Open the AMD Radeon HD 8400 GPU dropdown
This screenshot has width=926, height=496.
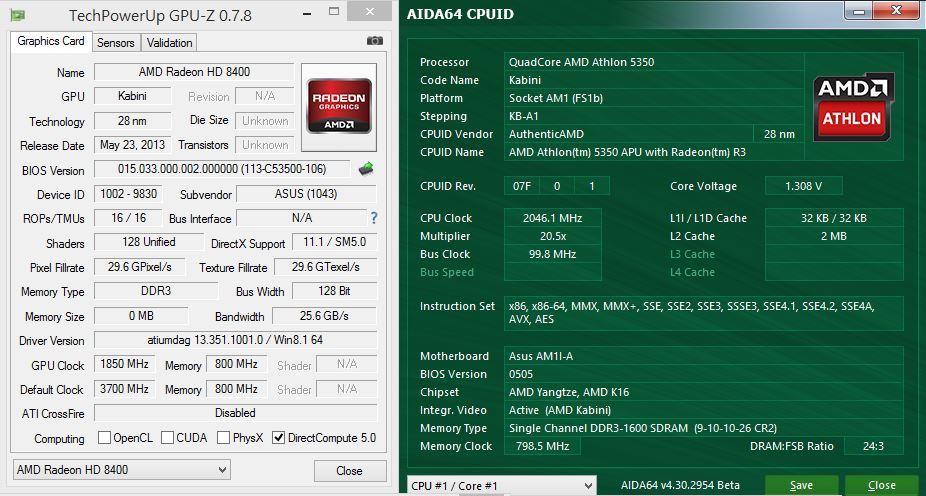pos(121,470)
